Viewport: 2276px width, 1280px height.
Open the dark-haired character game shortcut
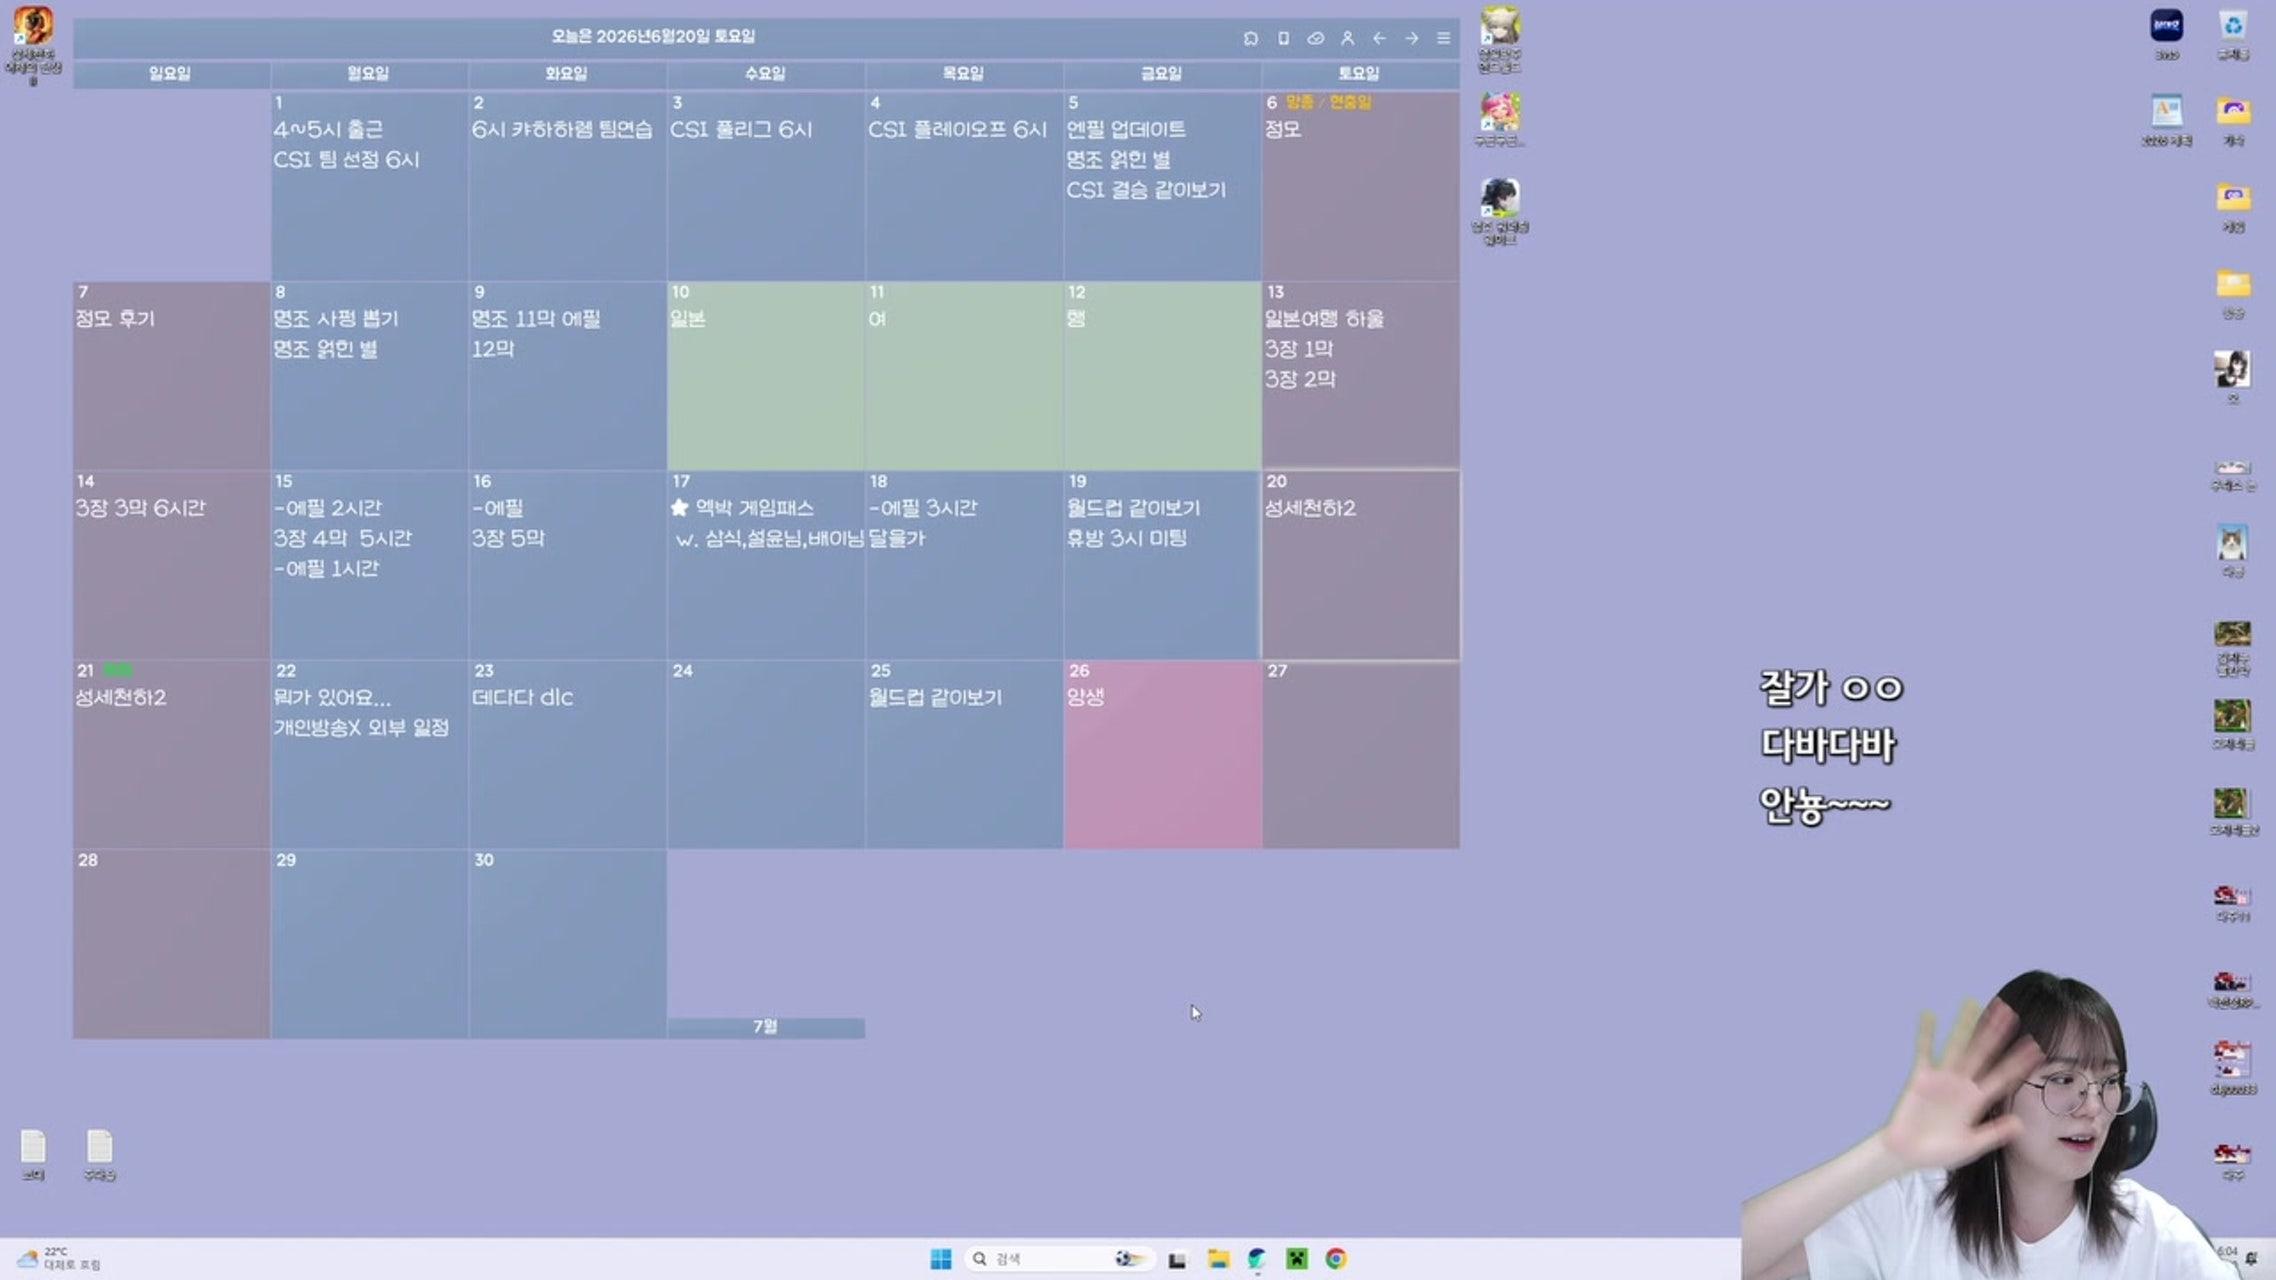pyautogui.click(x=1500, y=210)
